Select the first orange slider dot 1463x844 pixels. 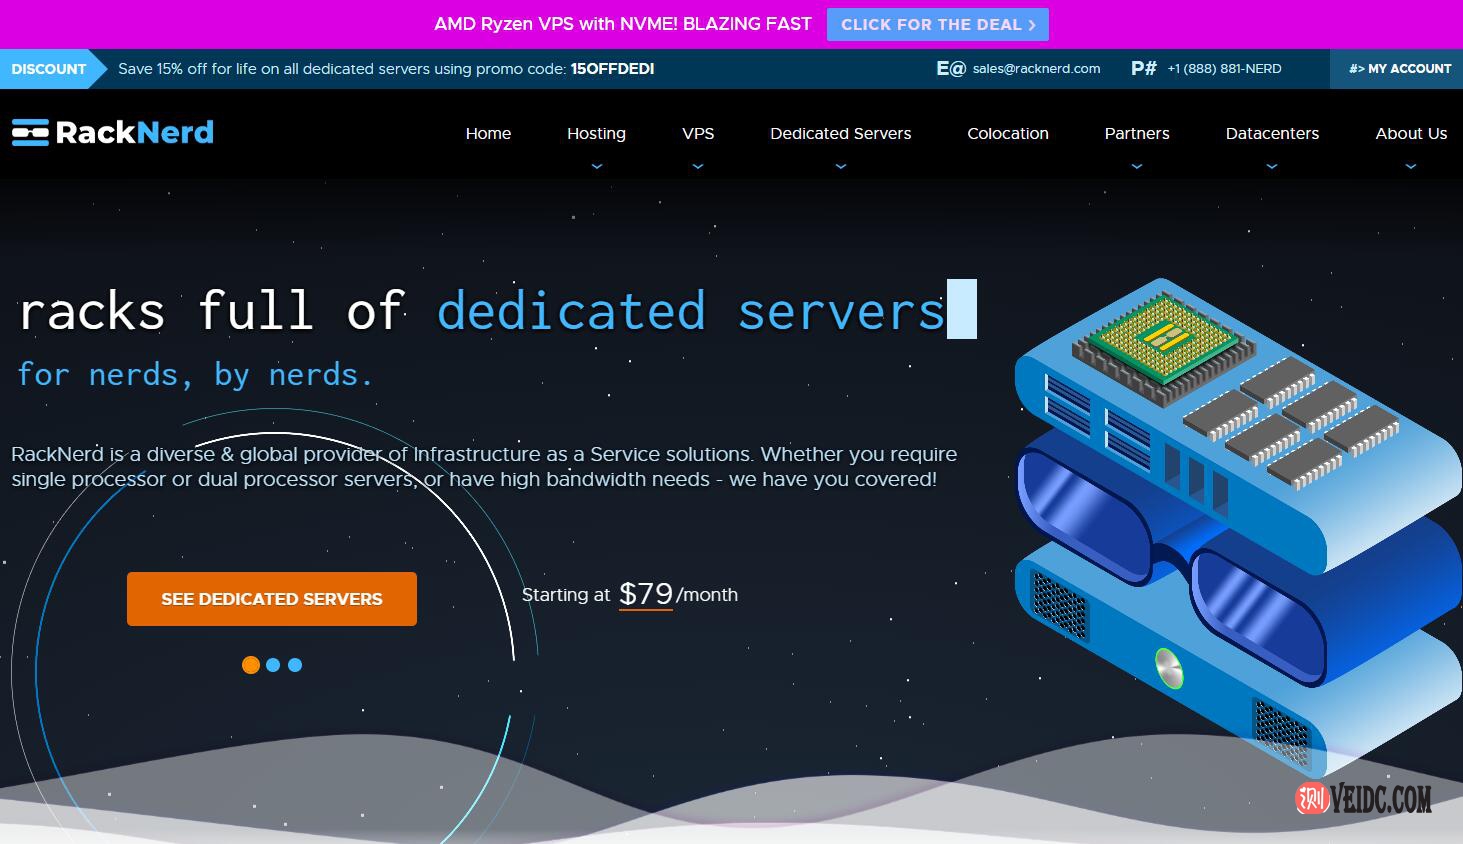point(251,665)
